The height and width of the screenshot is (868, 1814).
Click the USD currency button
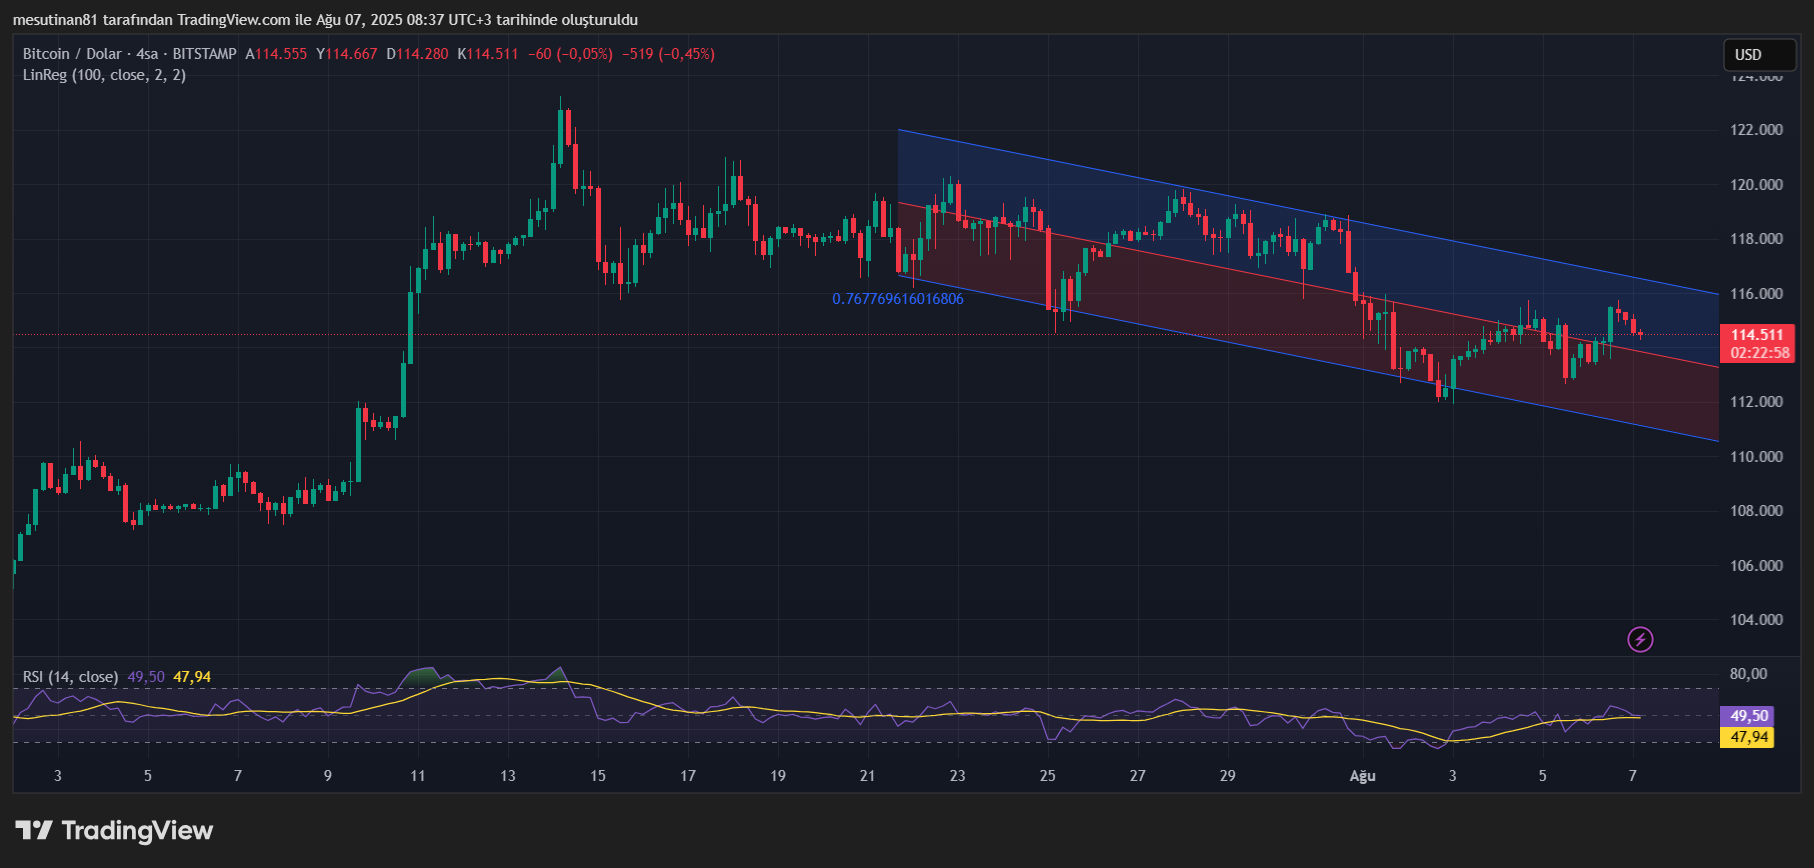click(1760, 55)
